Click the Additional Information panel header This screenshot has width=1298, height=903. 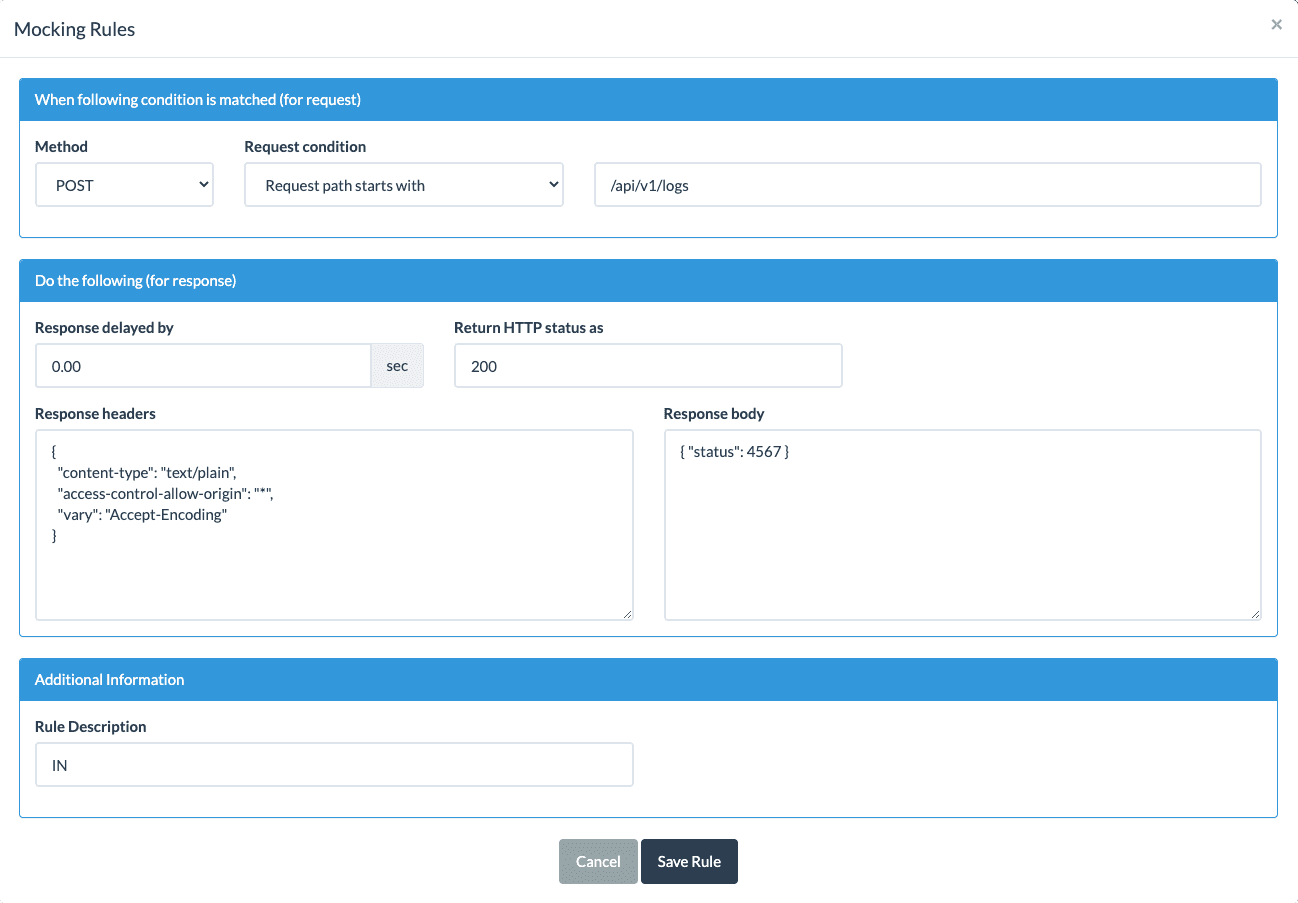(648, 680)
